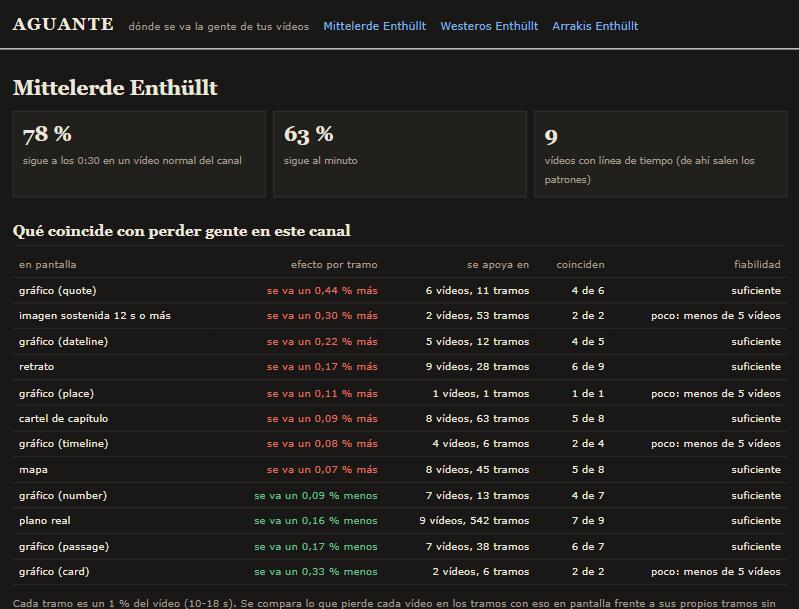Select the 'gráfico (timeline)' row label
This screenshot has height=609, width=799.
pyautogui.click(x=64, y=443)
